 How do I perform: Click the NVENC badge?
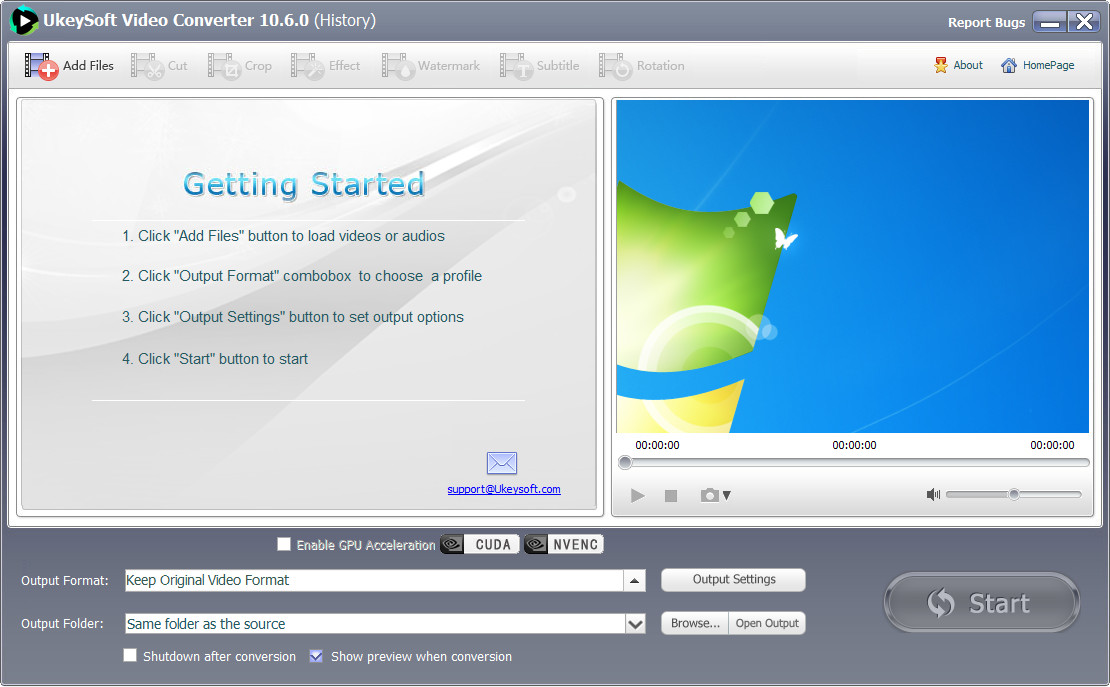click(563, 544)
